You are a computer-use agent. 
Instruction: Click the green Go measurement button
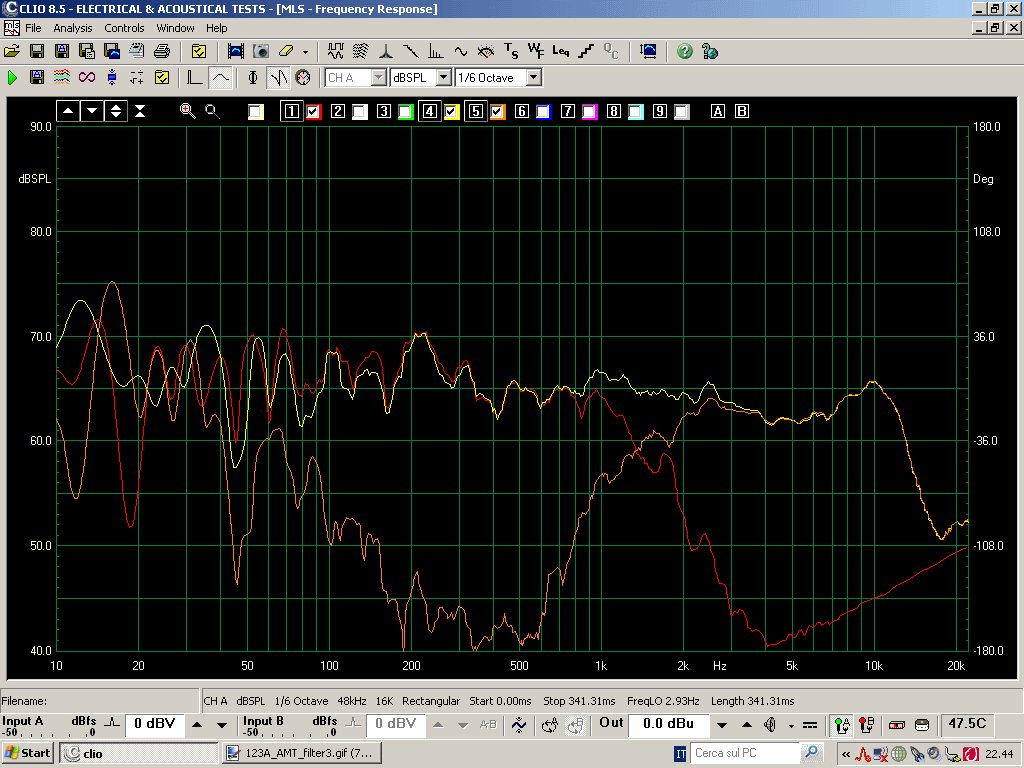click(13, 77)
